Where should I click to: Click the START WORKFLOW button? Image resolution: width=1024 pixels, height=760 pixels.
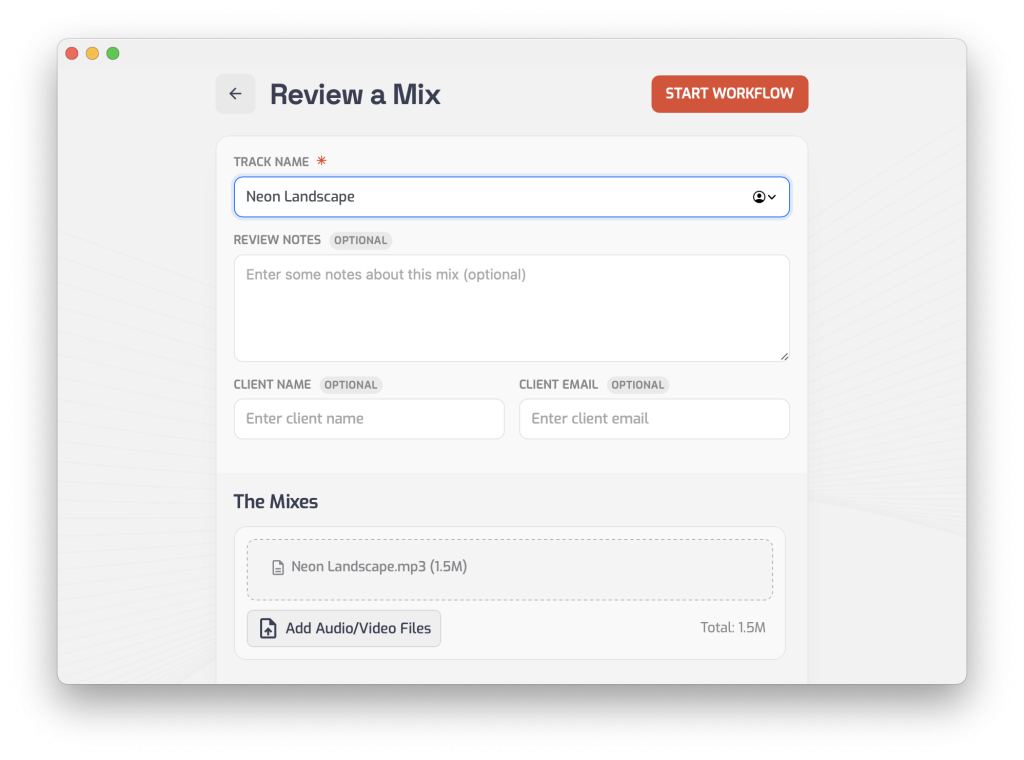(729, 94)
